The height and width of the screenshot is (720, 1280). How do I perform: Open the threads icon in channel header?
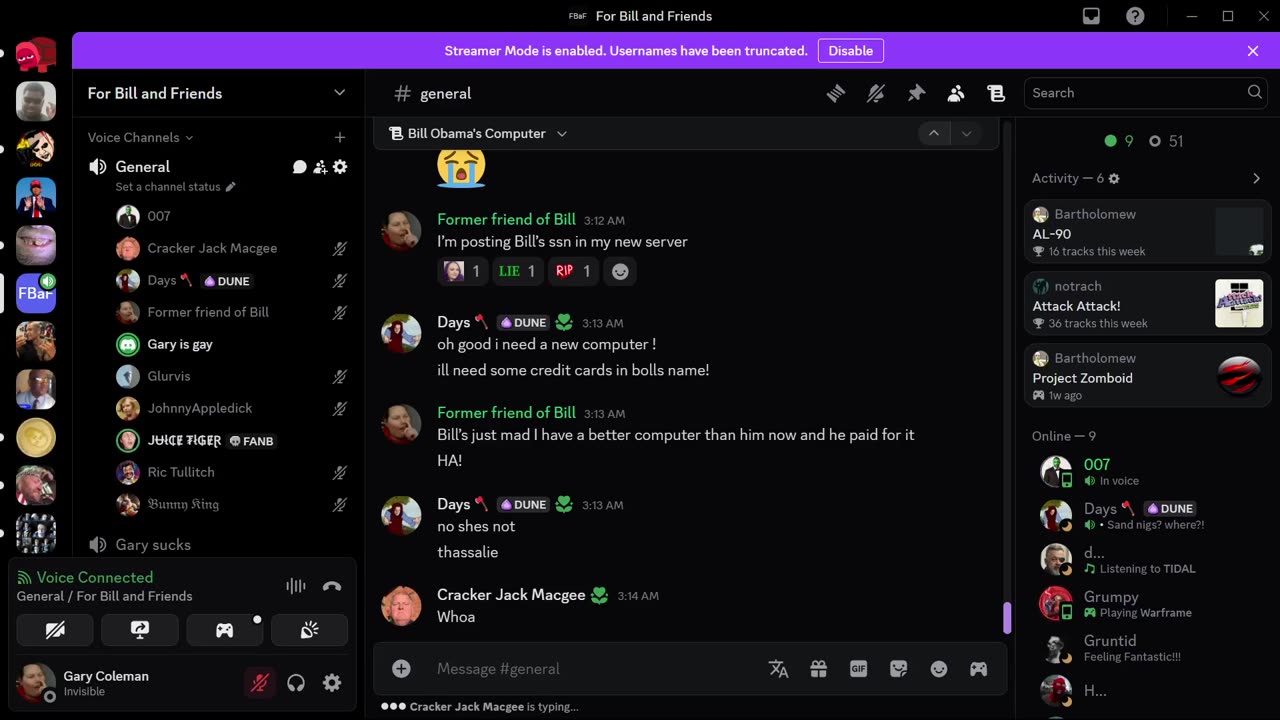(x=836, y=93)
